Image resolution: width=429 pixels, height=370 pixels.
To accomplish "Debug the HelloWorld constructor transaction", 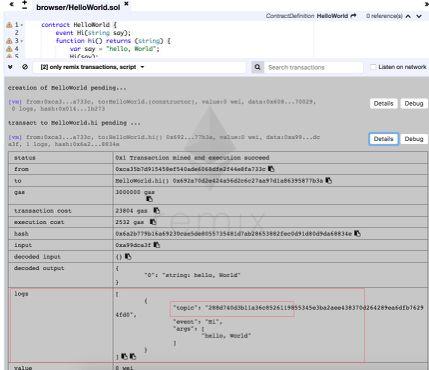I will point(414,103).
